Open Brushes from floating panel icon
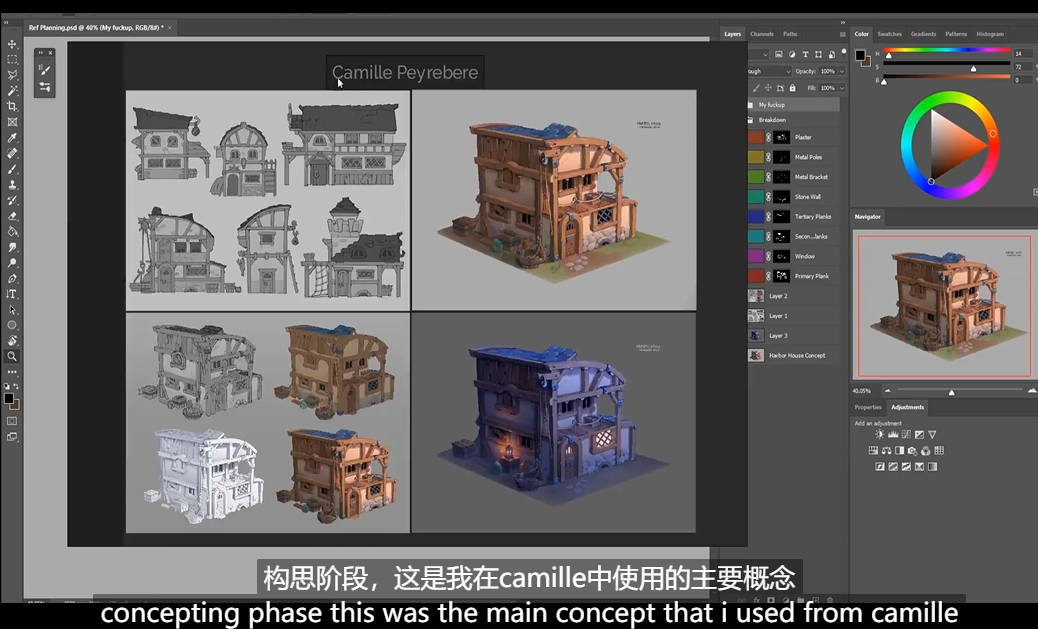 [x=44, y=70]
